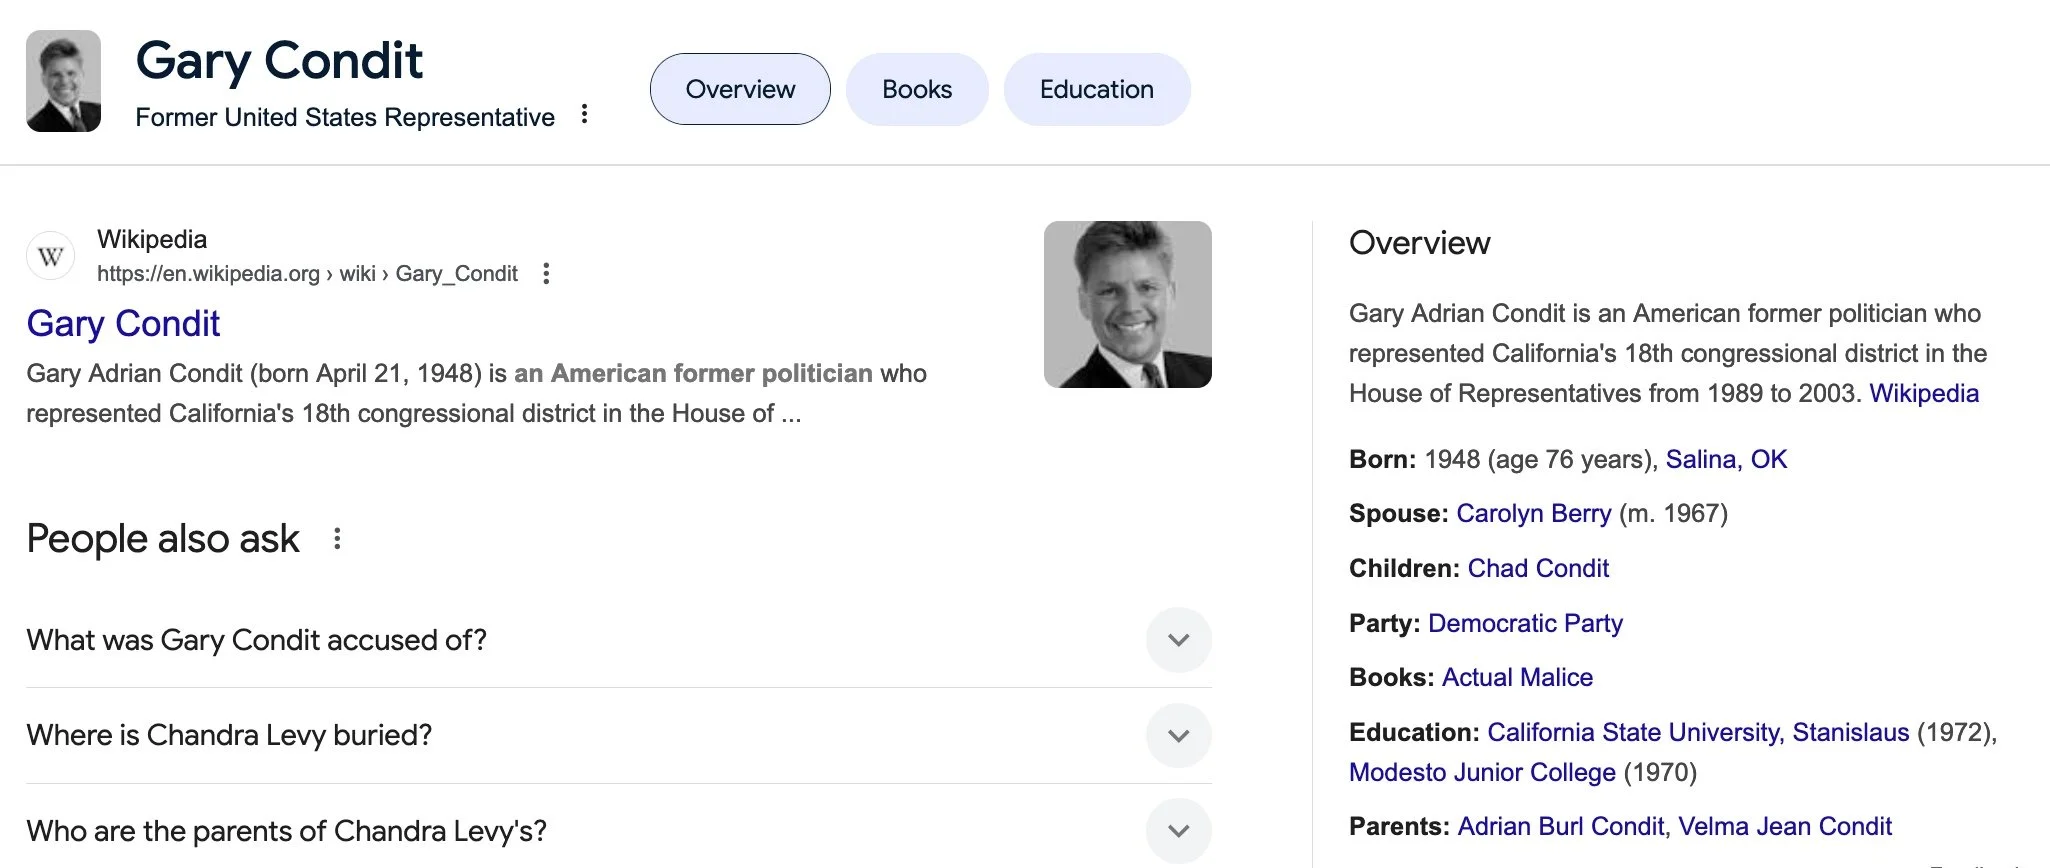Screen dimensions: 2050x868
Task: Click the Wikipedia W favicon icon
Action: click(x=51, y=257)
